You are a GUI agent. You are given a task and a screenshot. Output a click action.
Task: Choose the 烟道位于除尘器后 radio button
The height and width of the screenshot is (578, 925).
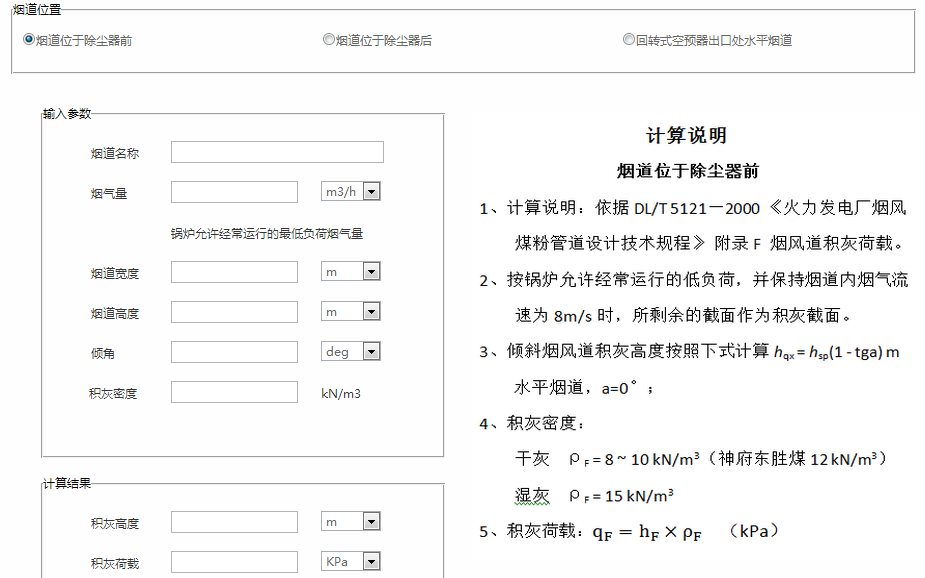329,40
